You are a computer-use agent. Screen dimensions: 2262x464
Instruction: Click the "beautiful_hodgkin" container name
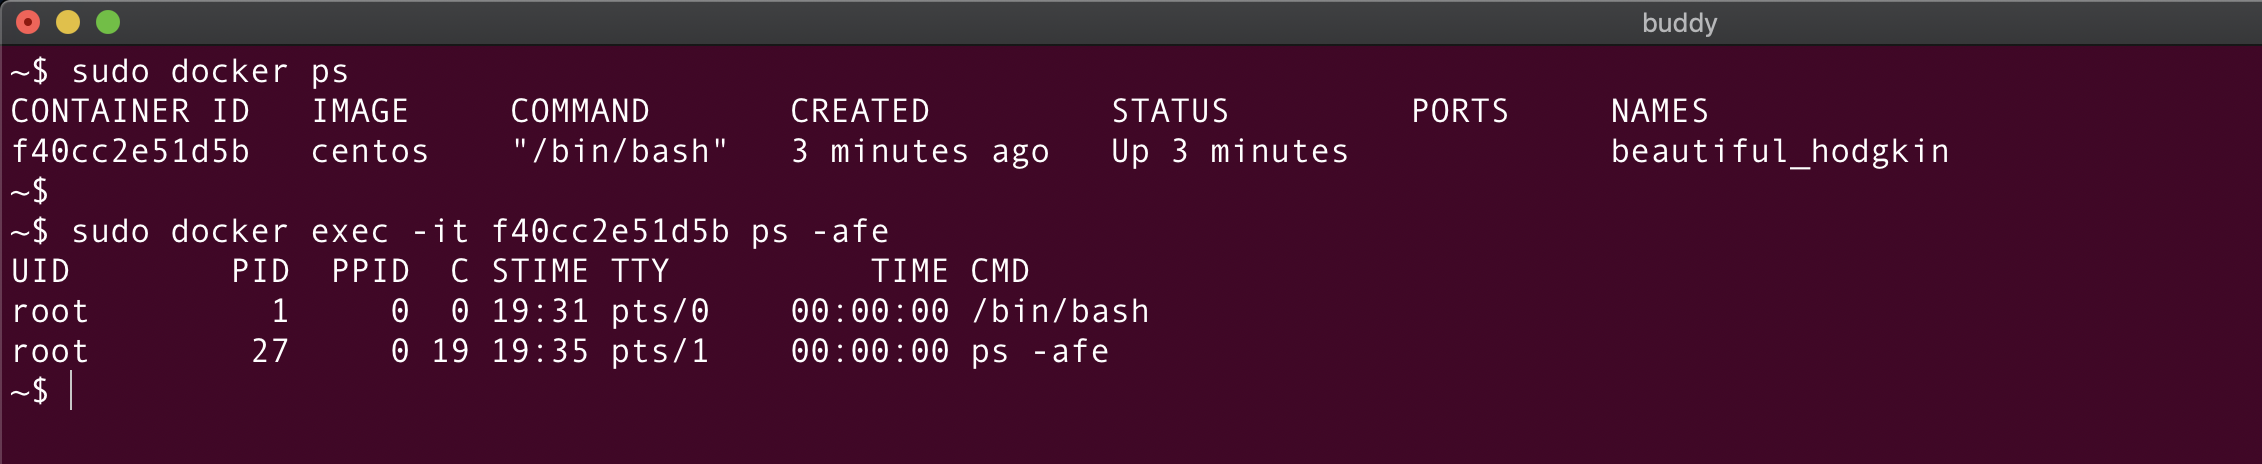pos(1780,151)
